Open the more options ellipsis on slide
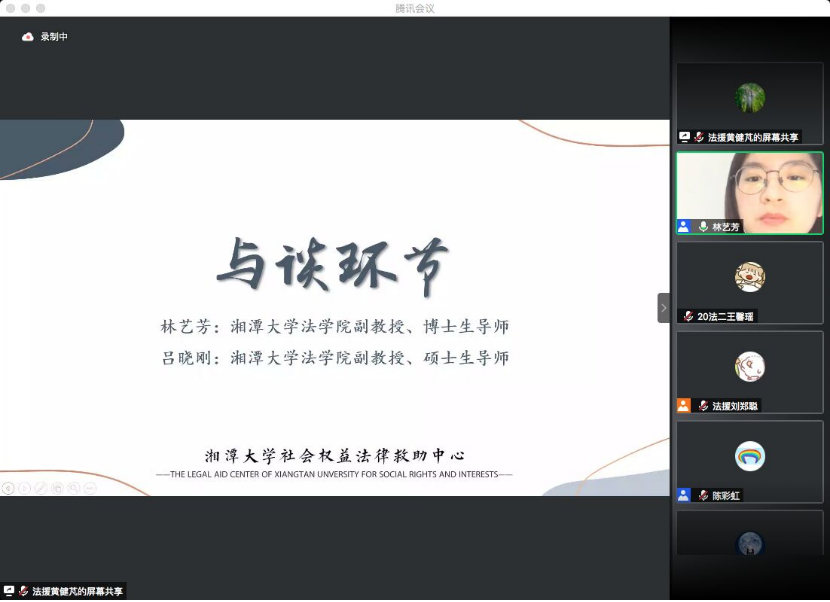This screenshot has width=830, height=602. tap(89, 488)
